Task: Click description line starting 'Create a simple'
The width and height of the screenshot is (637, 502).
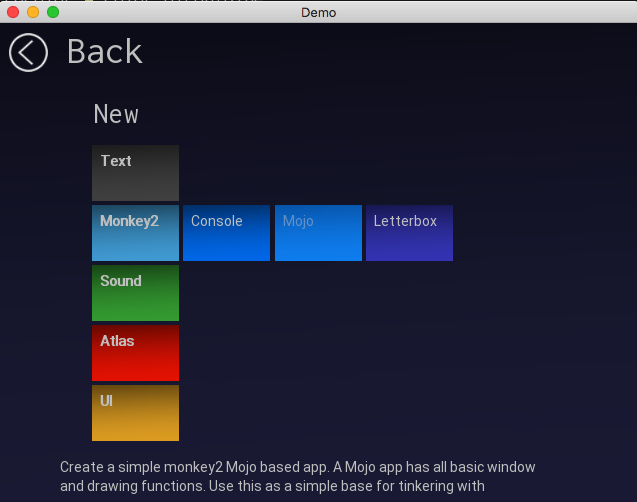Action: click(x=298, y=467)
